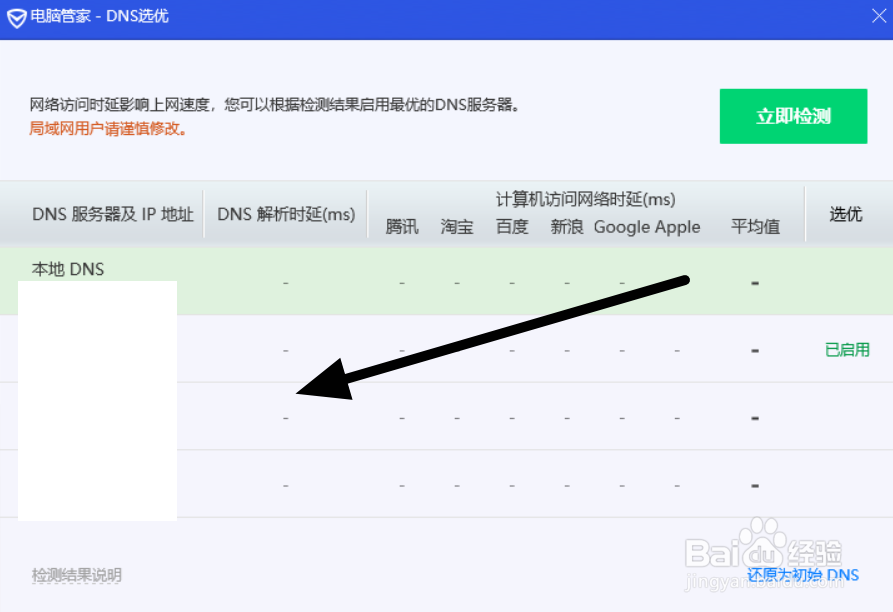Click the 电脑管家 shield logo icon
The height and width of the screenshot is (612, 893).
pos(17,18)
